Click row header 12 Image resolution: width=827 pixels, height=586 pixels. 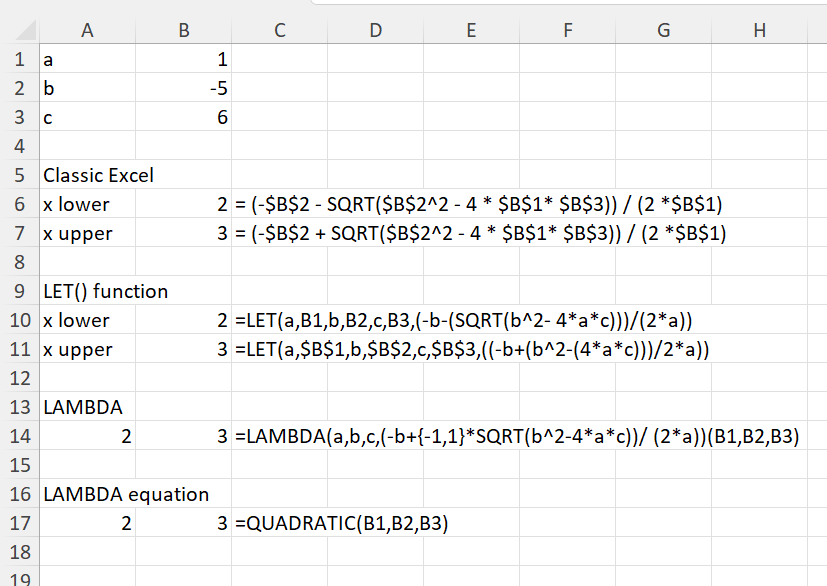[18, 378]
